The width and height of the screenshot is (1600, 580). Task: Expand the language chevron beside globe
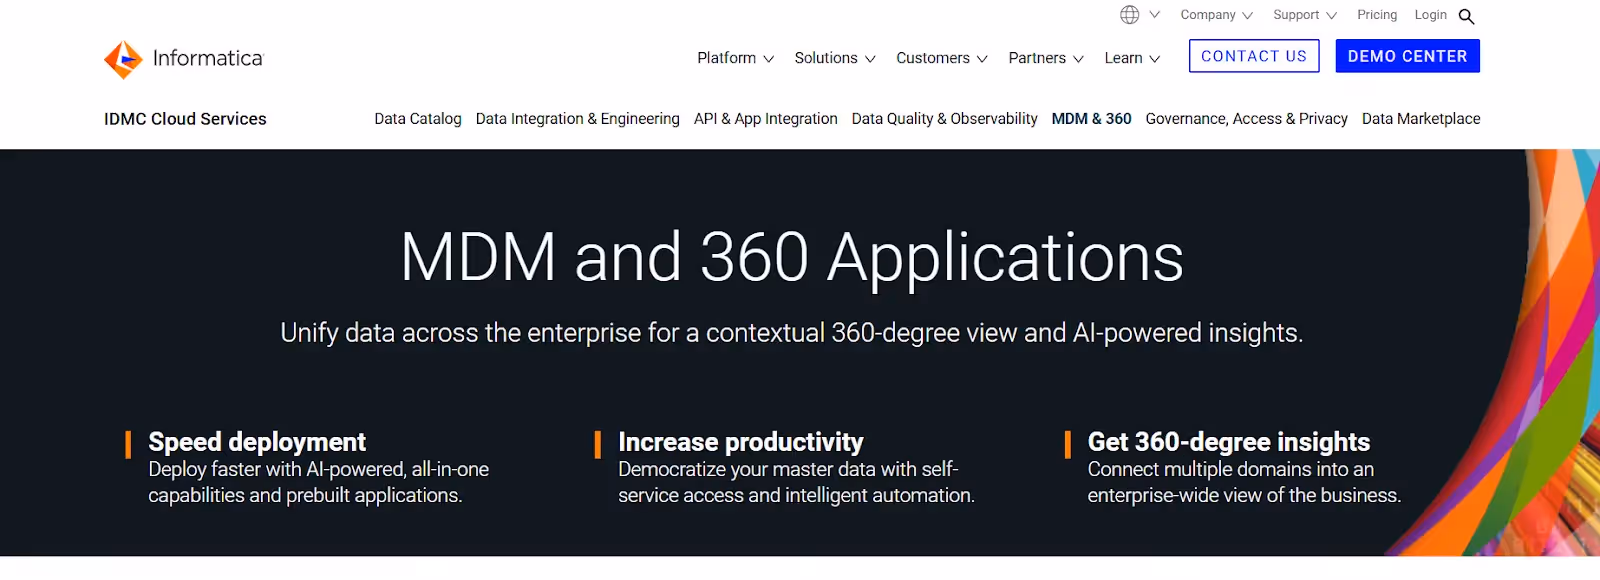coord(1155,15)
